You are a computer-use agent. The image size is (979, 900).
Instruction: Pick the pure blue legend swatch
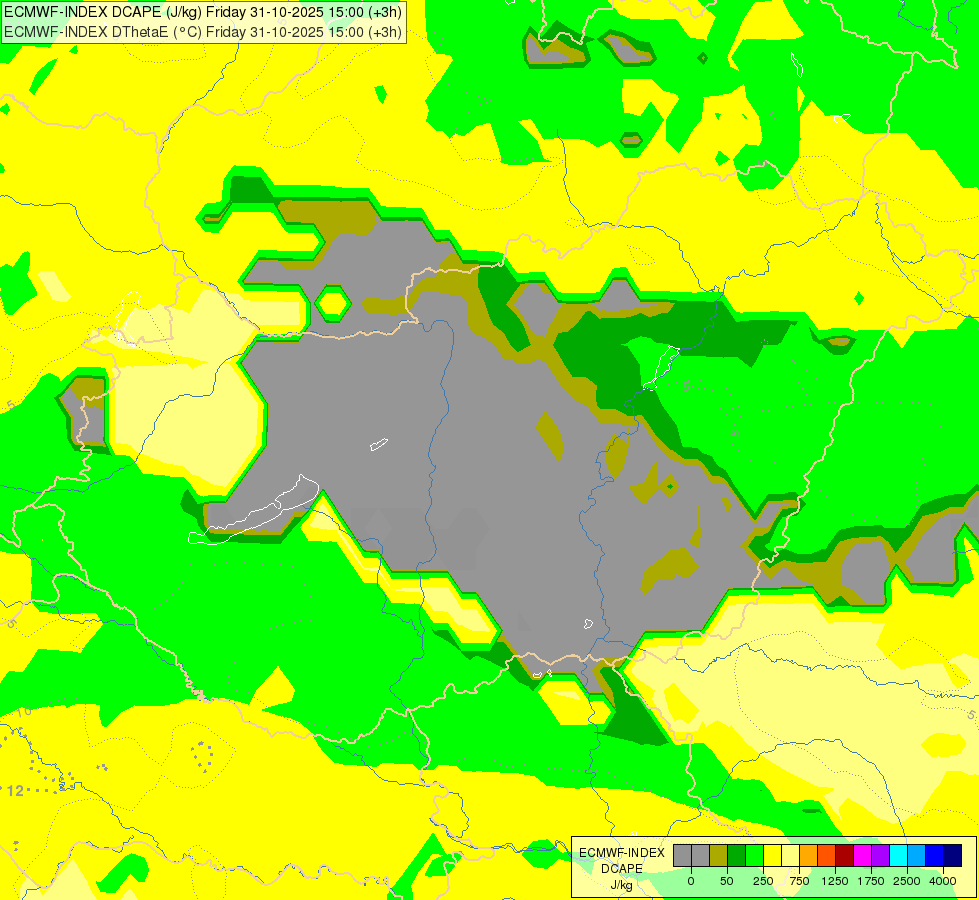(x=935, y=856)
